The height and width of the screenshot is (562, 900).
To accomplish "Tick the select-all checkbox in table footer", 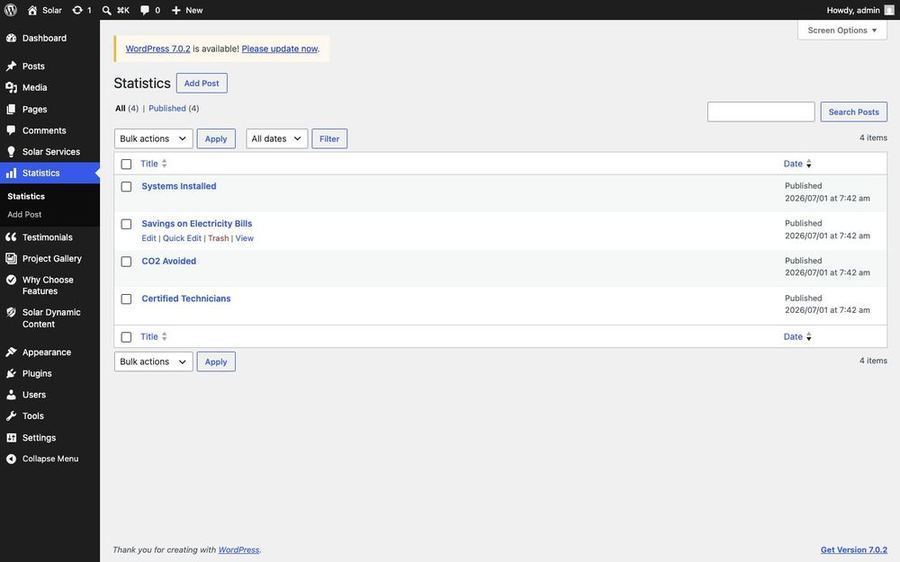I will coord(126,337).
